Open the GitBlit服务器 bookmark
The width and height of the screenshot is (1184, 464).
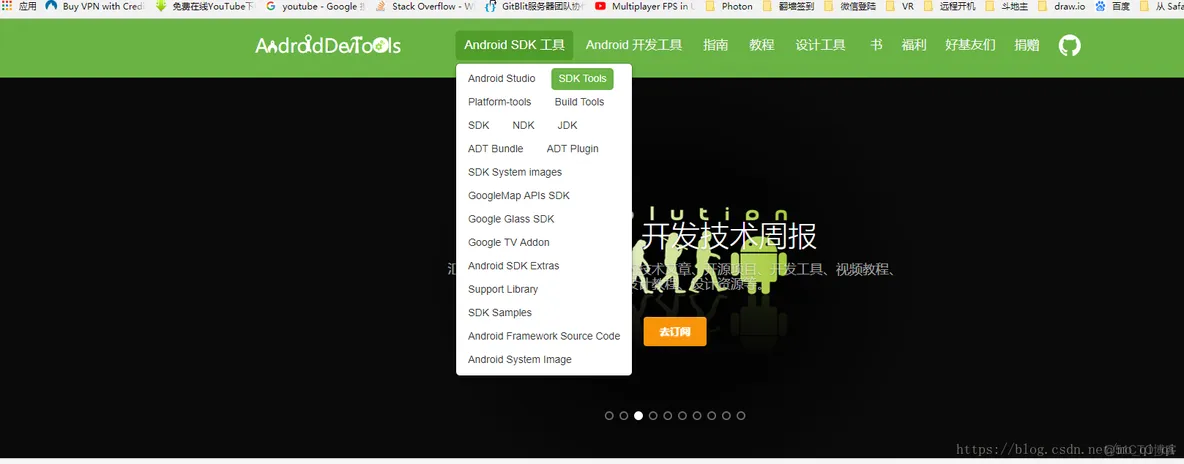pos(535,6)
